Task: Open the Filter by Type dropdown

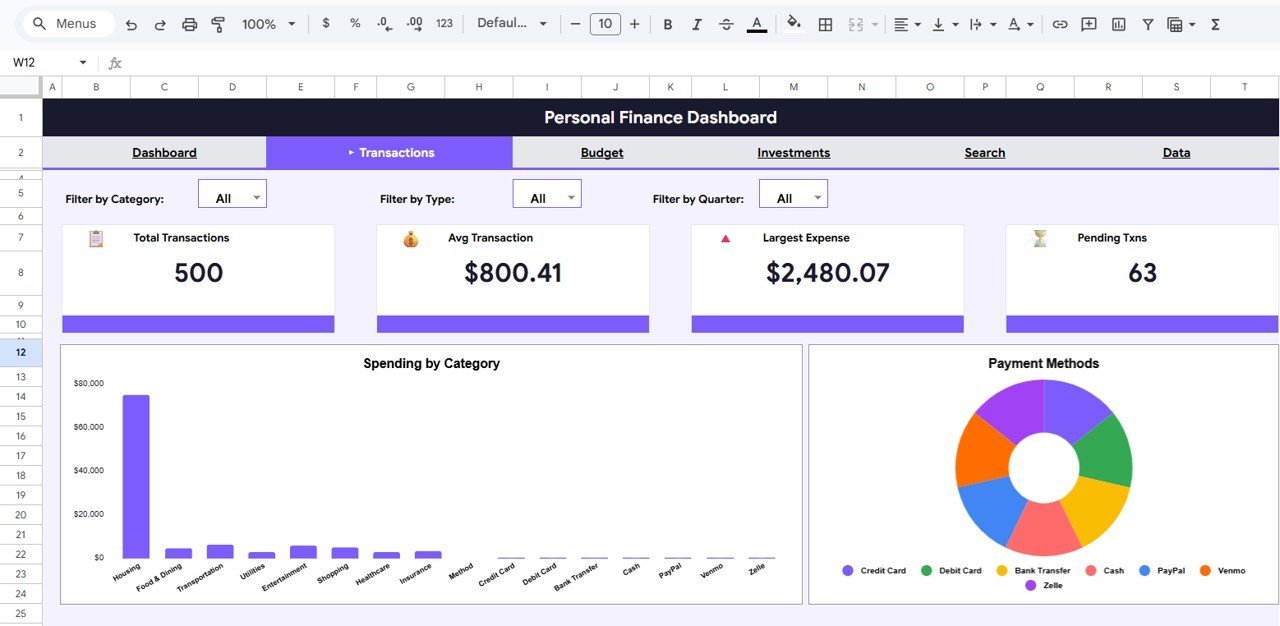Action: [546, 195]
